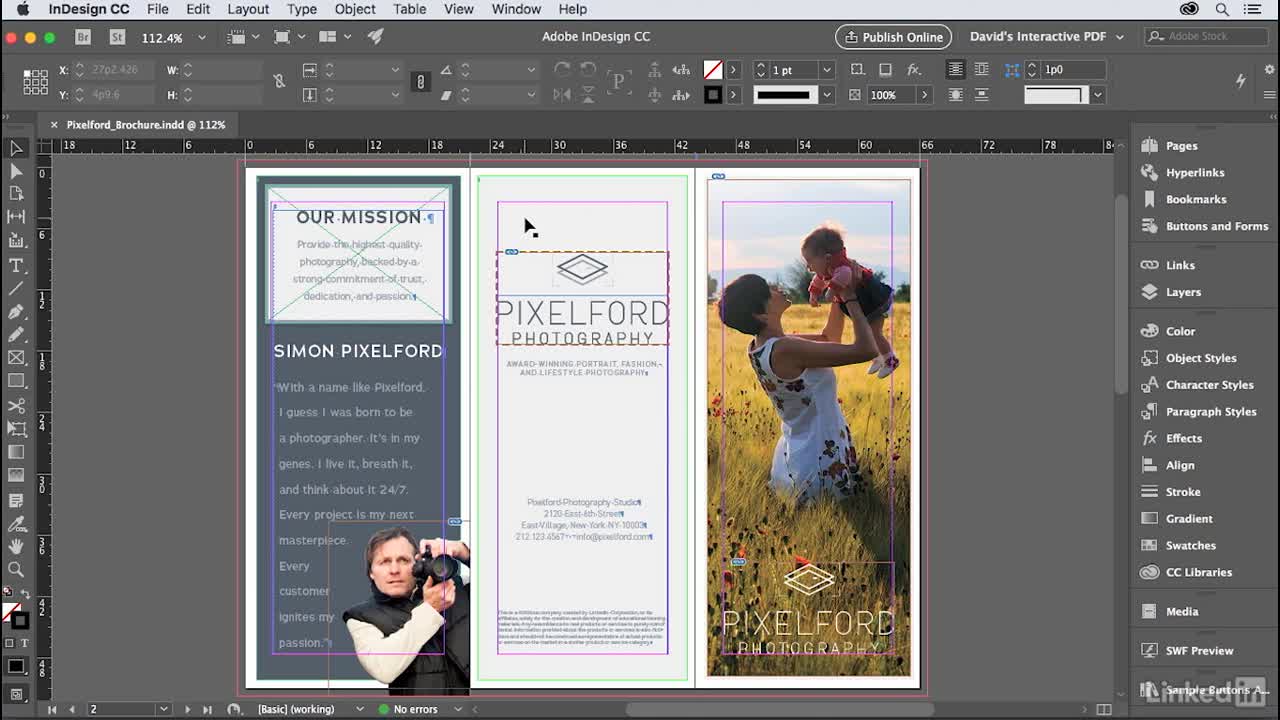
Task: Open the Layout menu
Action: (248, 9)
